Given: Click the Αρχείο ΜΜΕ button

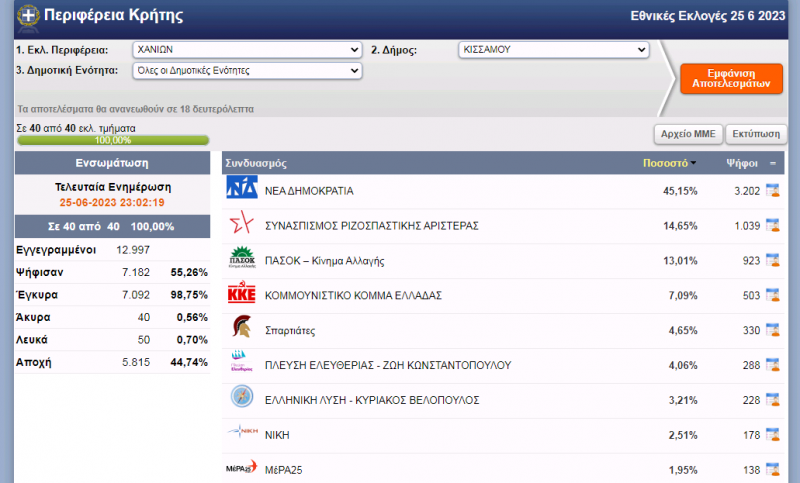Looking at the screenshot, I should pyautogui.click(x=687, y=133).
